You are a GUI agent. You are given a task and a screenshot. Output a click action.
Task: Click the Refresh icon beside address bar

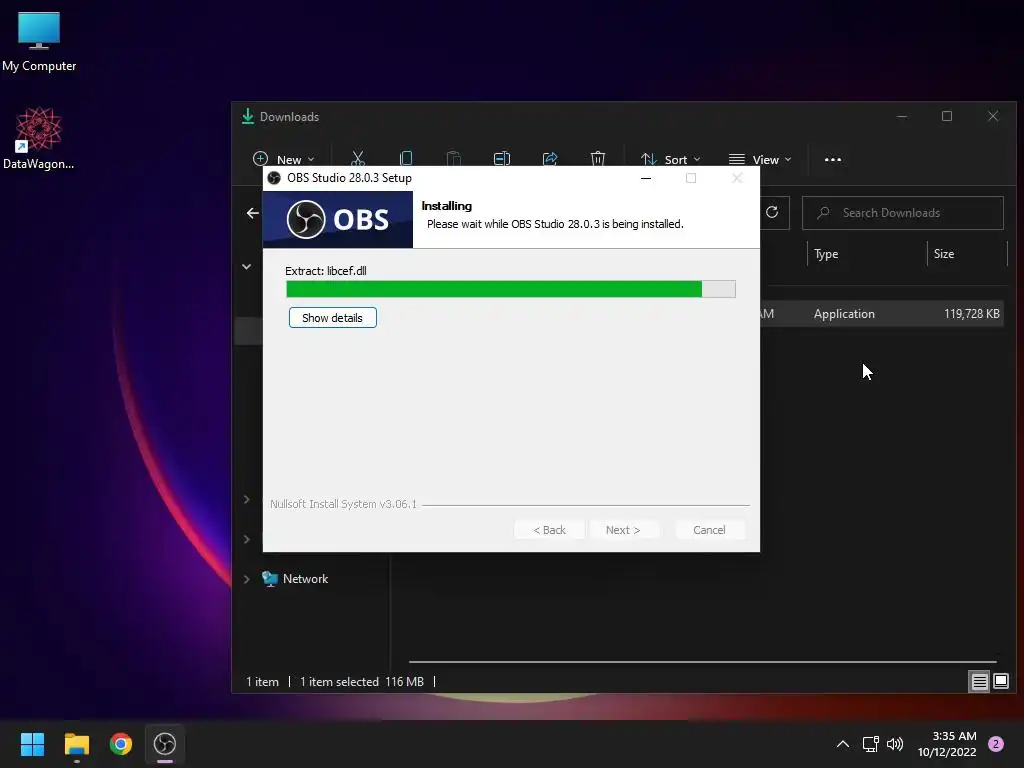click(772, 212)
